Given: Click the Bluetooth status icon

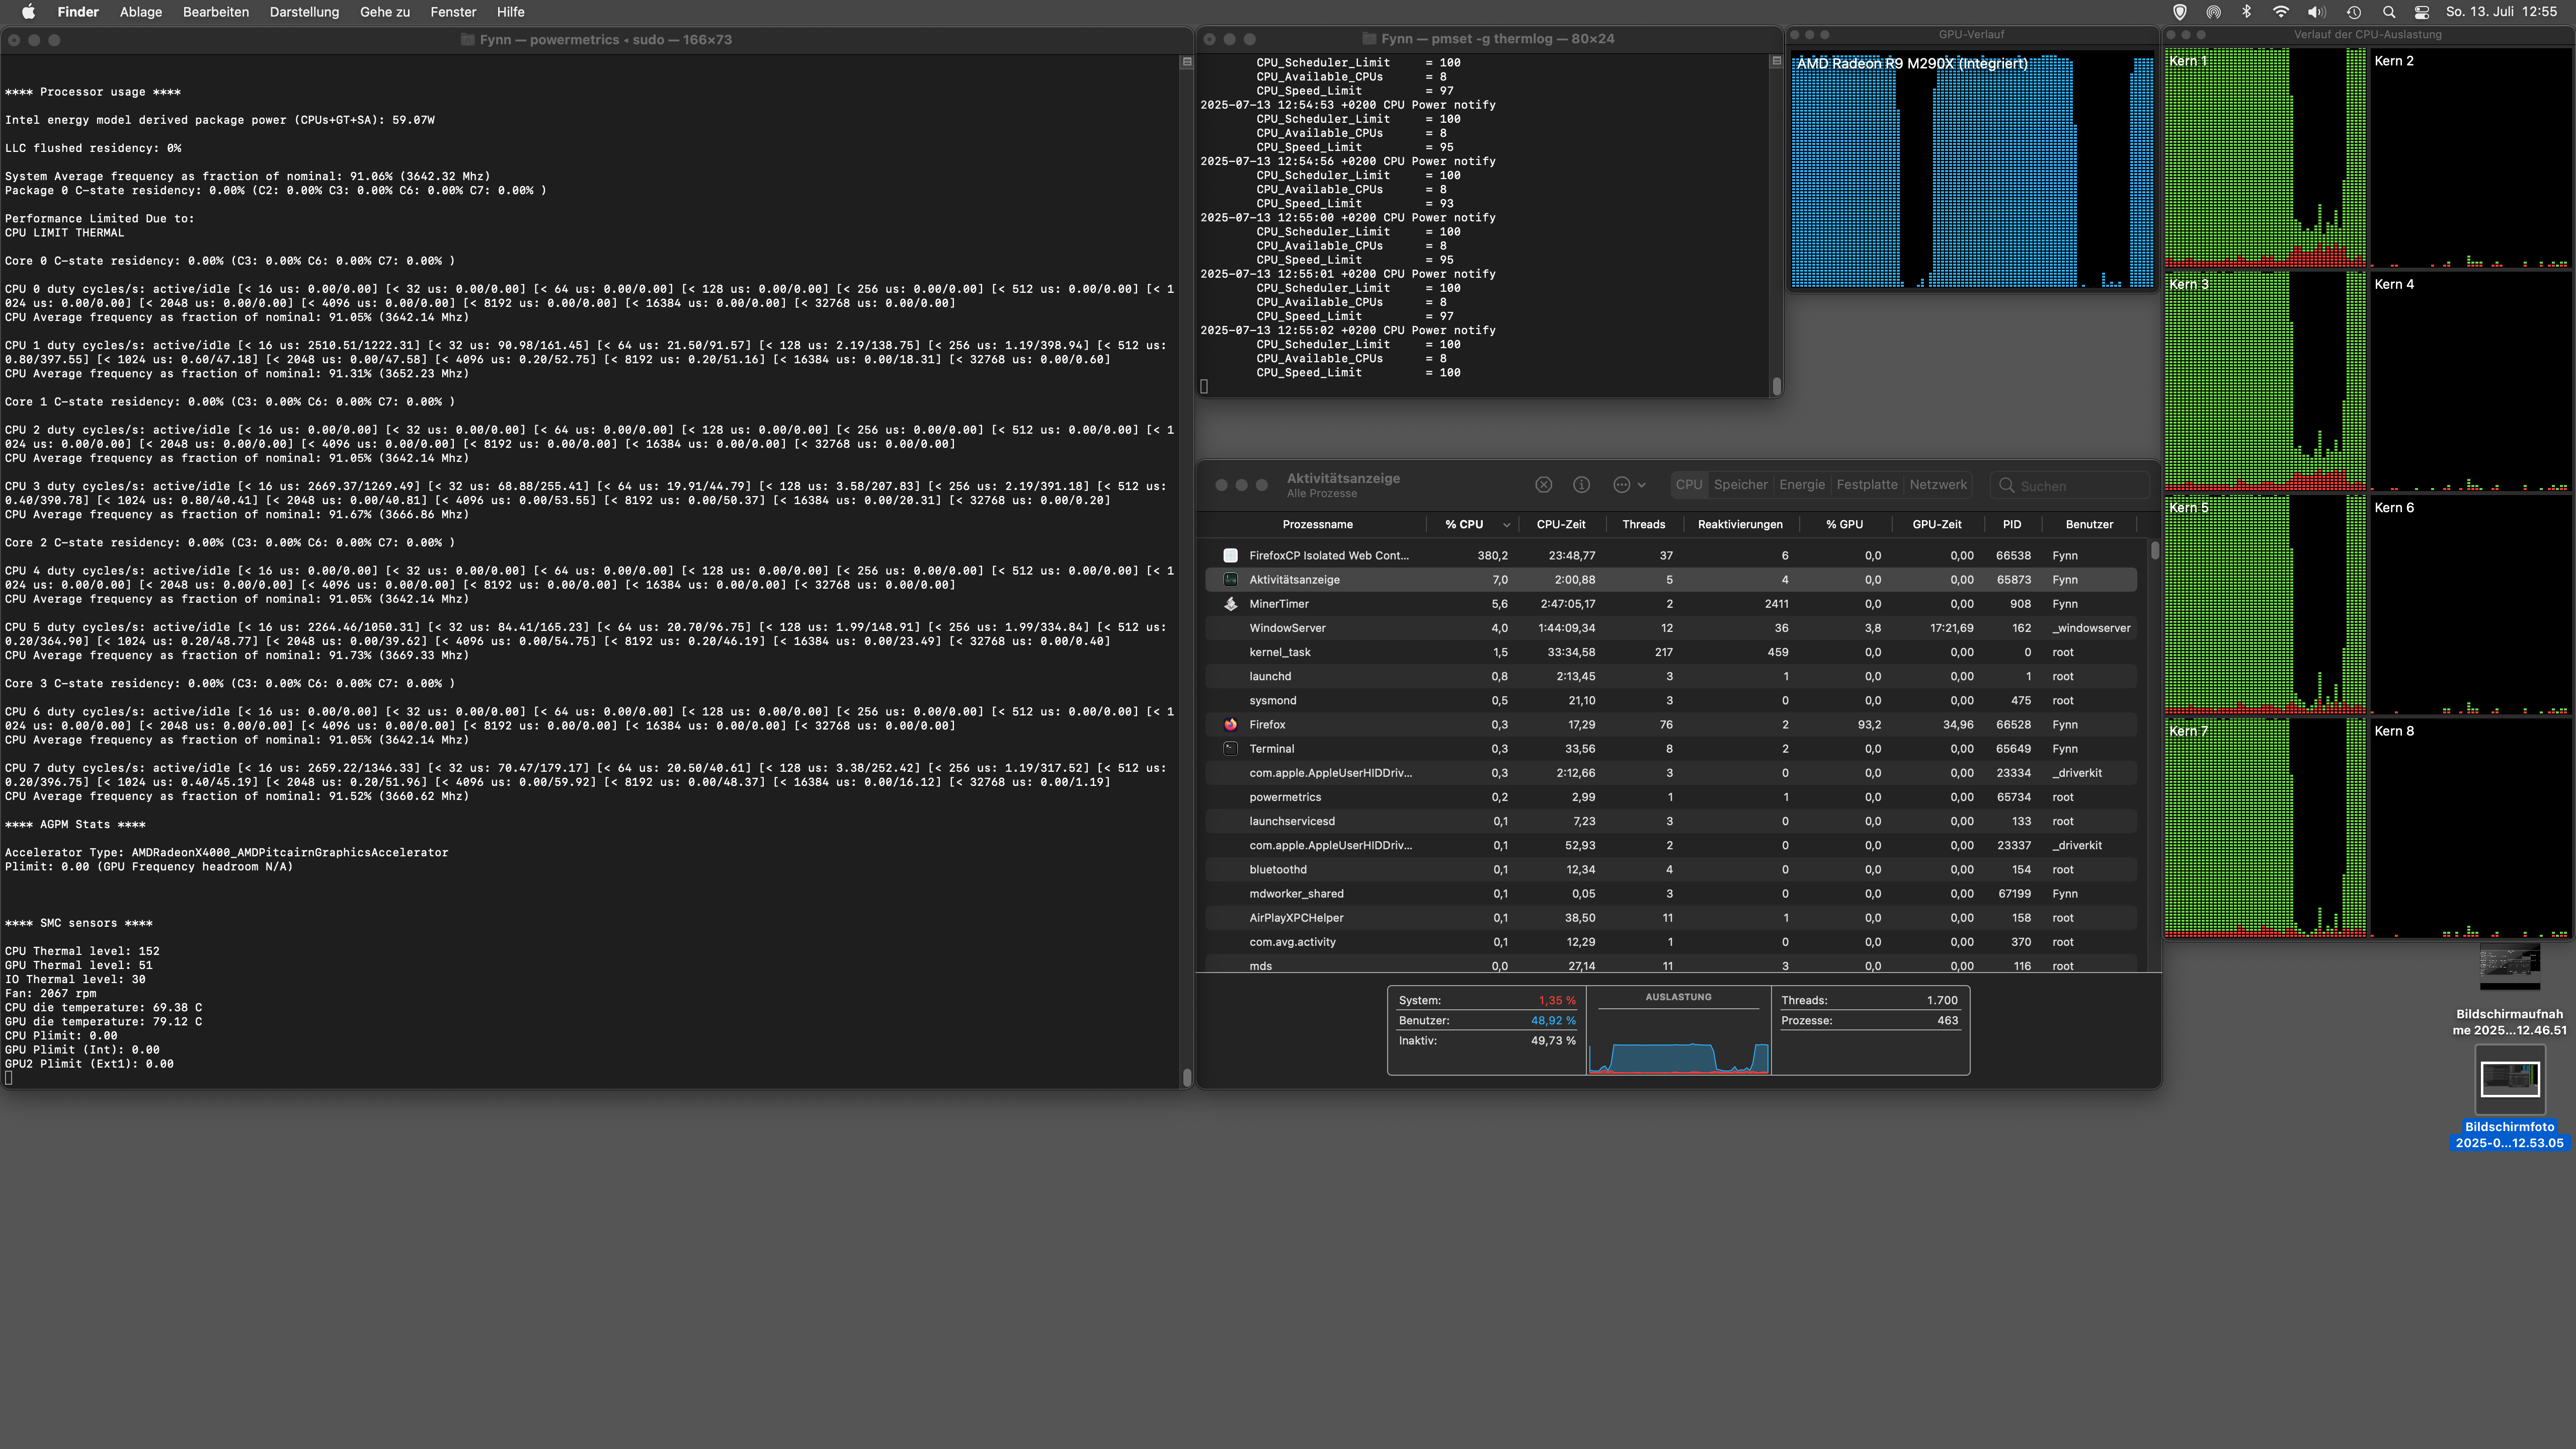Looking at the screenshot, I should tap(2246, 12).
